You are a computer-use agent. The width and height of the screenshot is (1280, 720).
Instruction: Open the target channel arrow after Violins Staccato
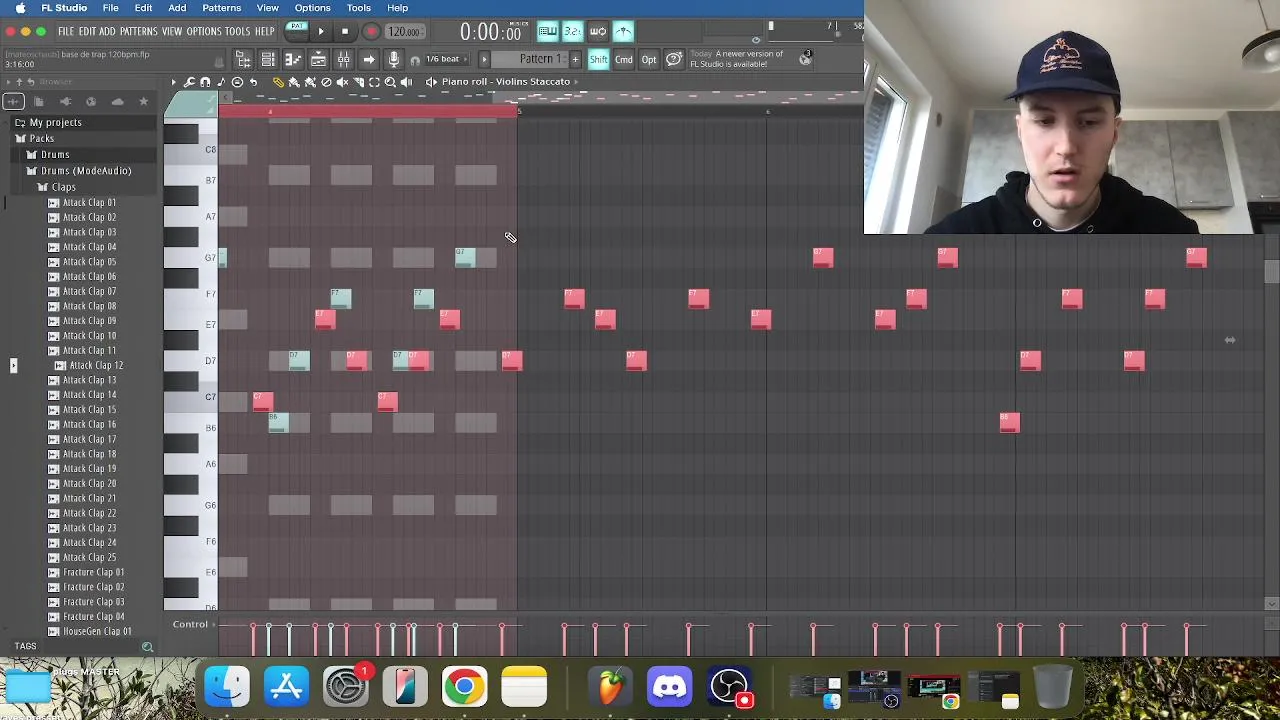[577, 82]
